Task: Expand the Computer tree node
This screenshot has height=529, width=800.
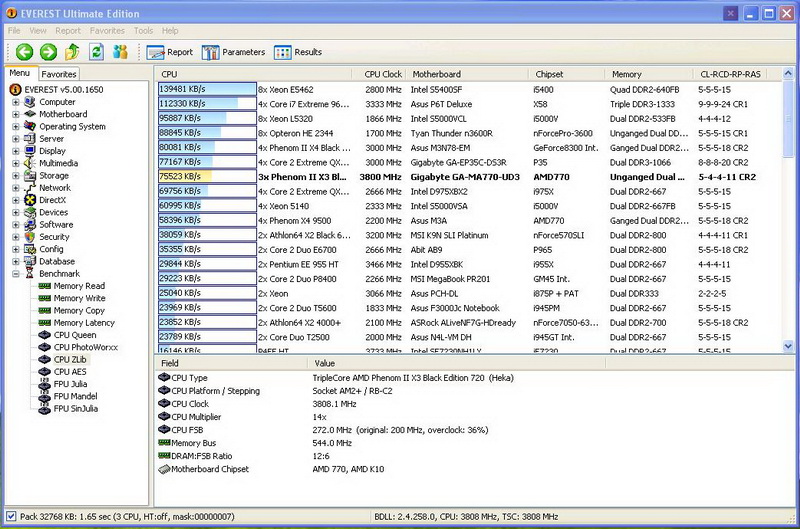Action: click(x=15, y=102)
